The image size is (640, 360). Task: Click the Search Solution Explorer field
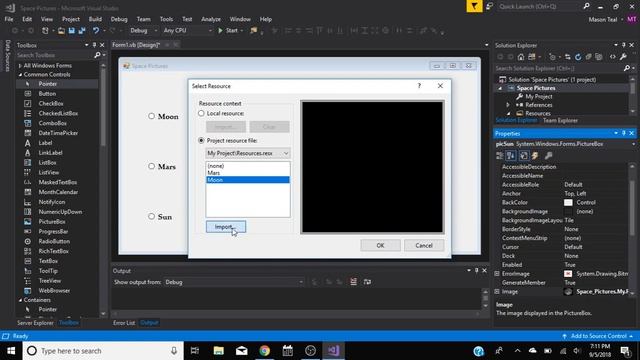(559, 69)
